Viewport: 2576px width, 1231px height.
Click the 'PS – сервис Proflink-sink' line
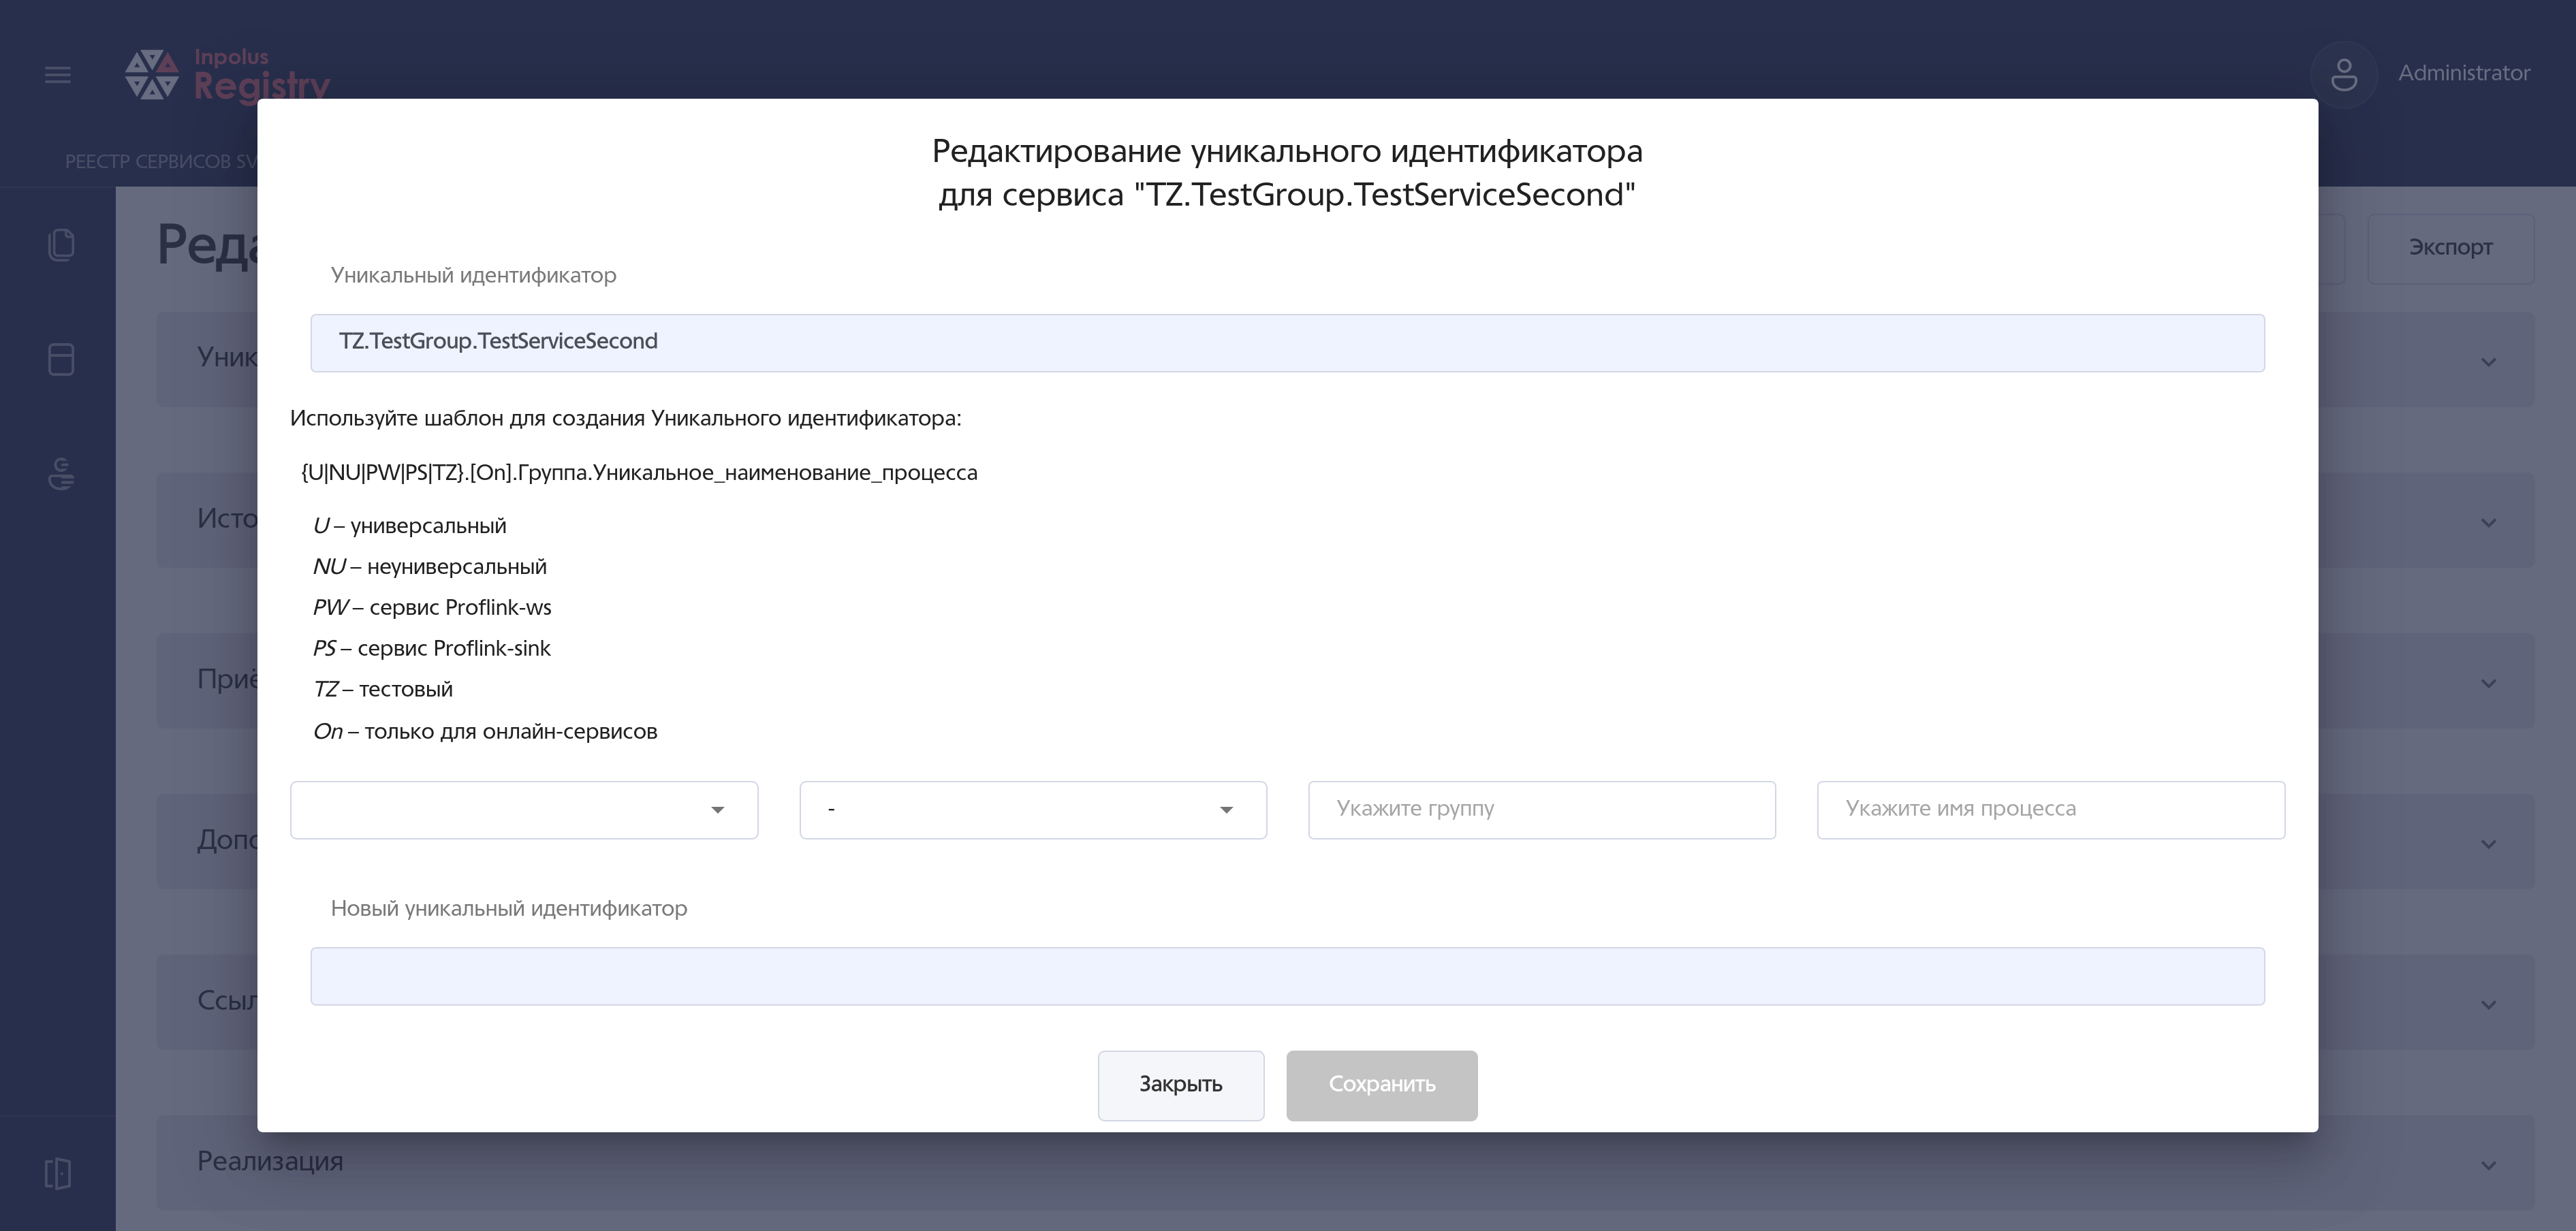point(432,649)
